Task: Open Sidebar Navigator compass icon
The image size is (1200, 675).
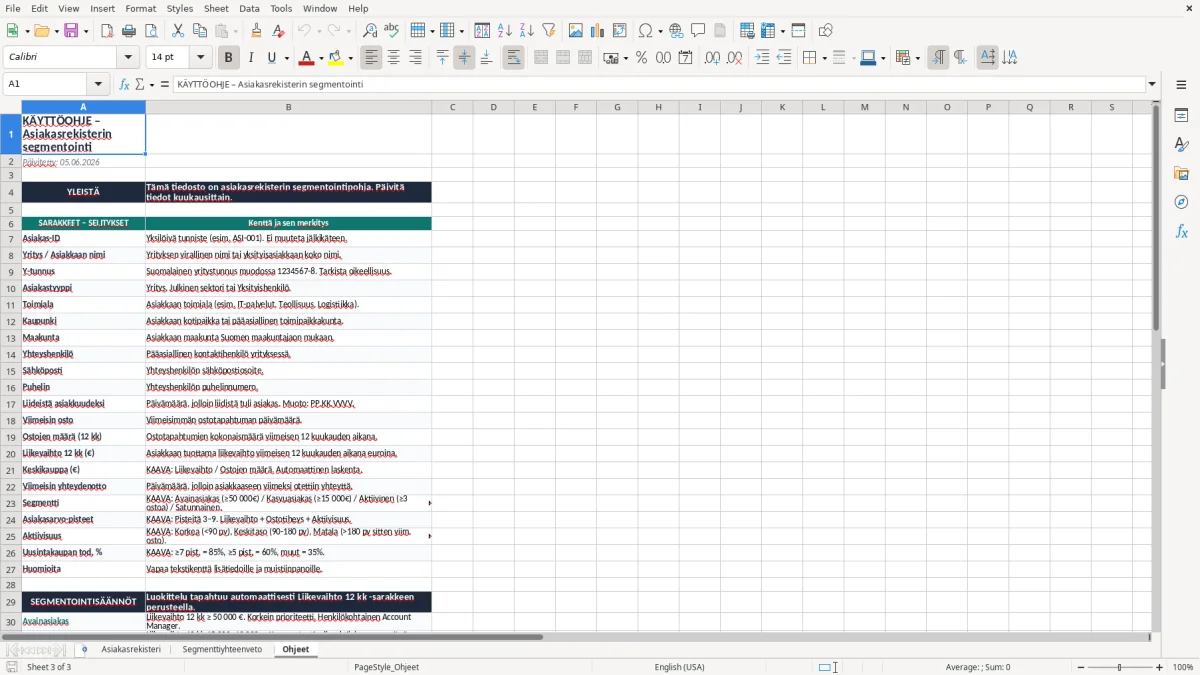Action: point(1181,202)
